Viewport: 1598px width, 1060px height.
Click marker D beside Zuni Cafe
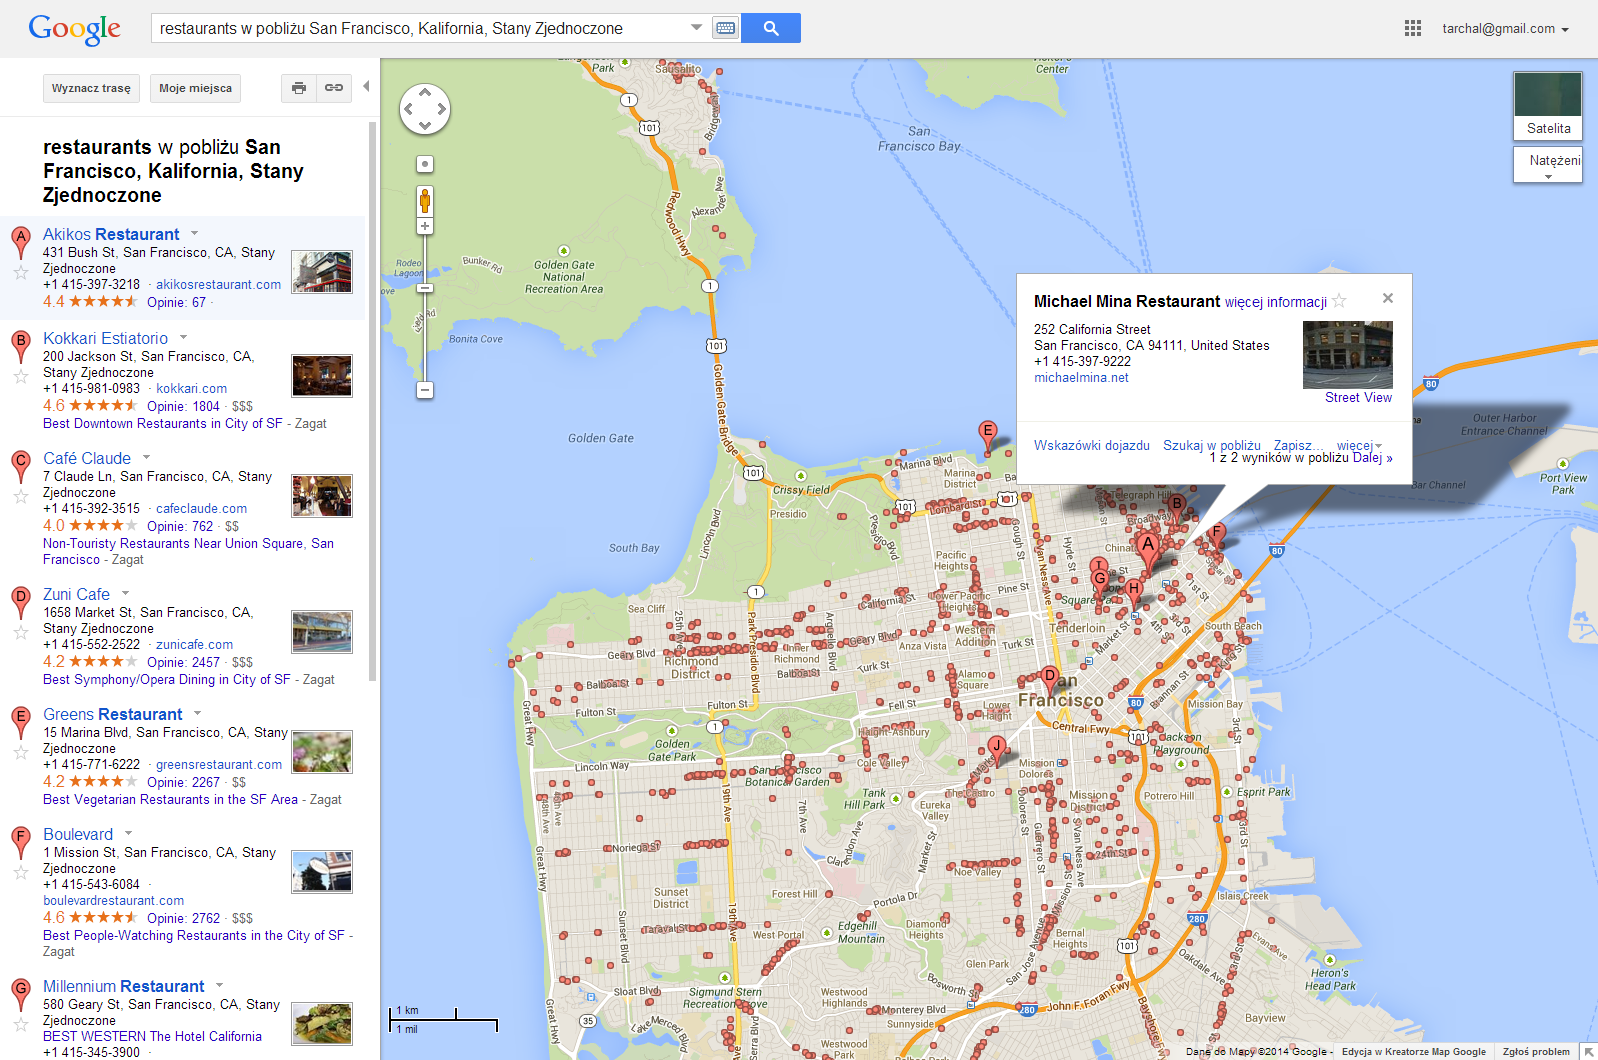pyautogui.click(x=20, y=602)
